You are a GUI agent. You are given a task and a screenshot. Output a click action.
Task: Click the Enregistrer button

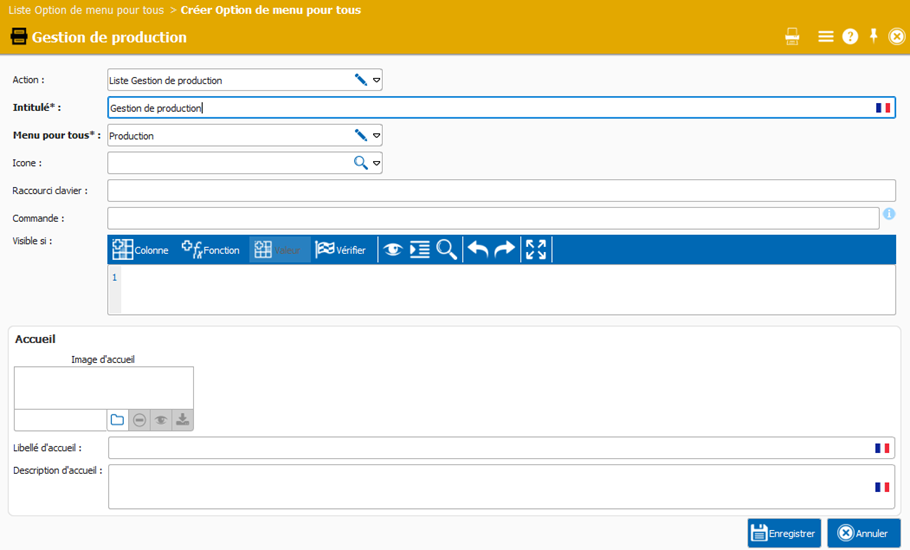(x=784, y=533)
